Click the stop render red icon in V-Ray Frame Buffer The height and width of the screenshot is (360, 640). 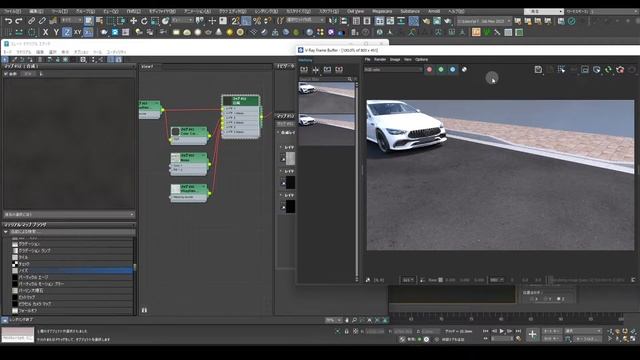pos(620,70)
